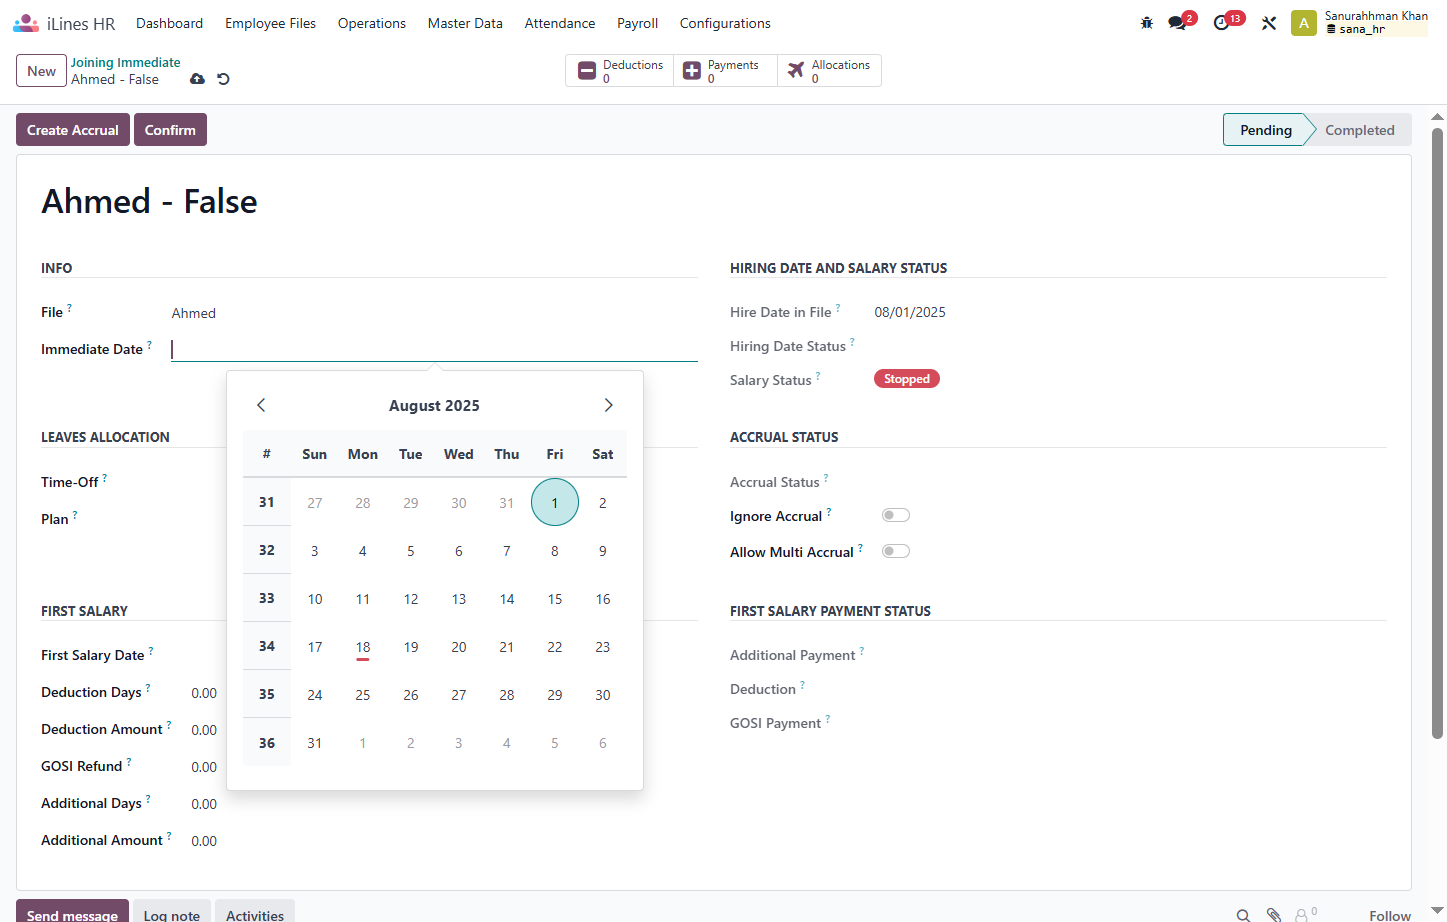
Task: Pick August 1 in the calendar
Action: (555, 502)
